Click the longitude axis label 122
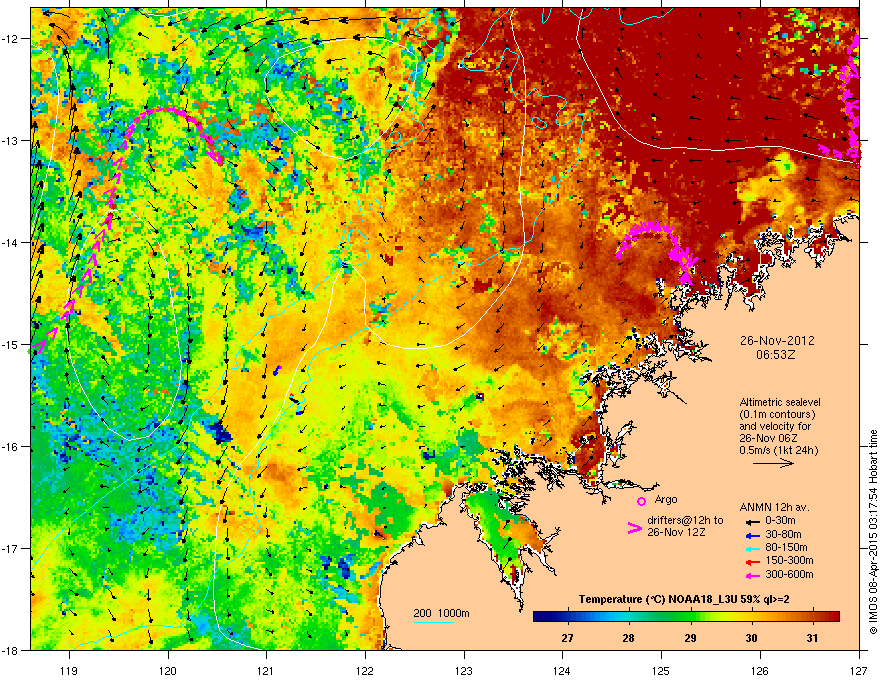 (x=365, y=670)
